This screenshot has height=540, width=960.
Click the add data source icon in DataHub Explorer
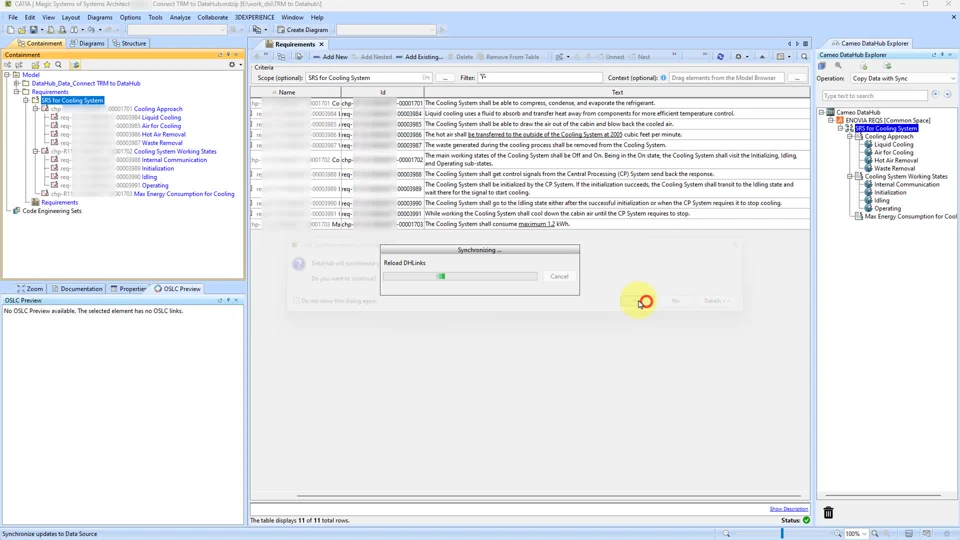863,66
